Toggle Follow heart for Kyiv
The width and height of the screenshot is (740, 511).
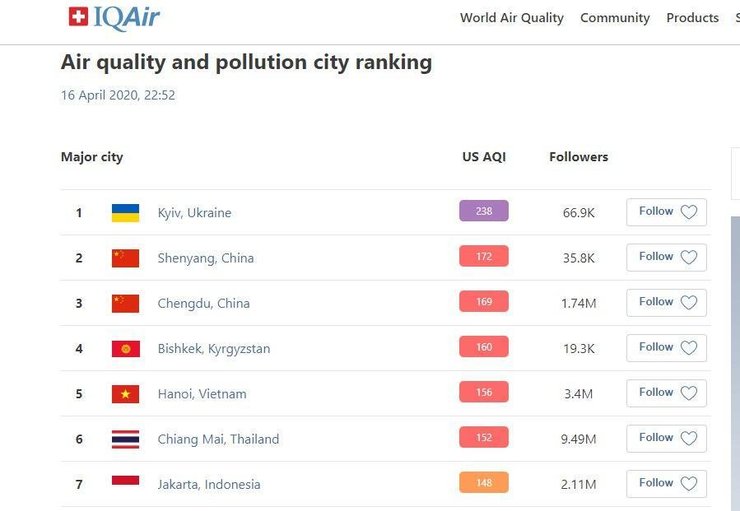coord(689,212)
